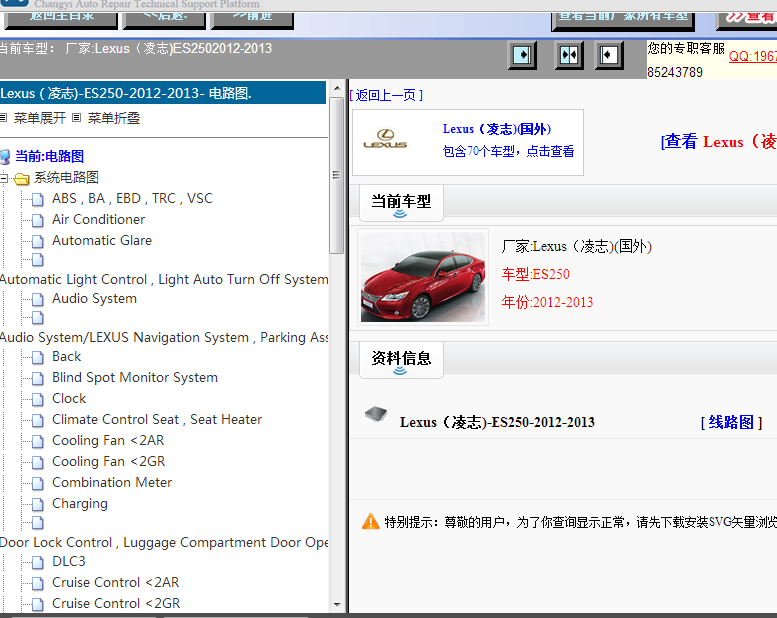The height and width of the screenshot is (618, 777).
Task: Open Automatic Light Control, Light Auto Turn Off
Action: coord(164,280)
